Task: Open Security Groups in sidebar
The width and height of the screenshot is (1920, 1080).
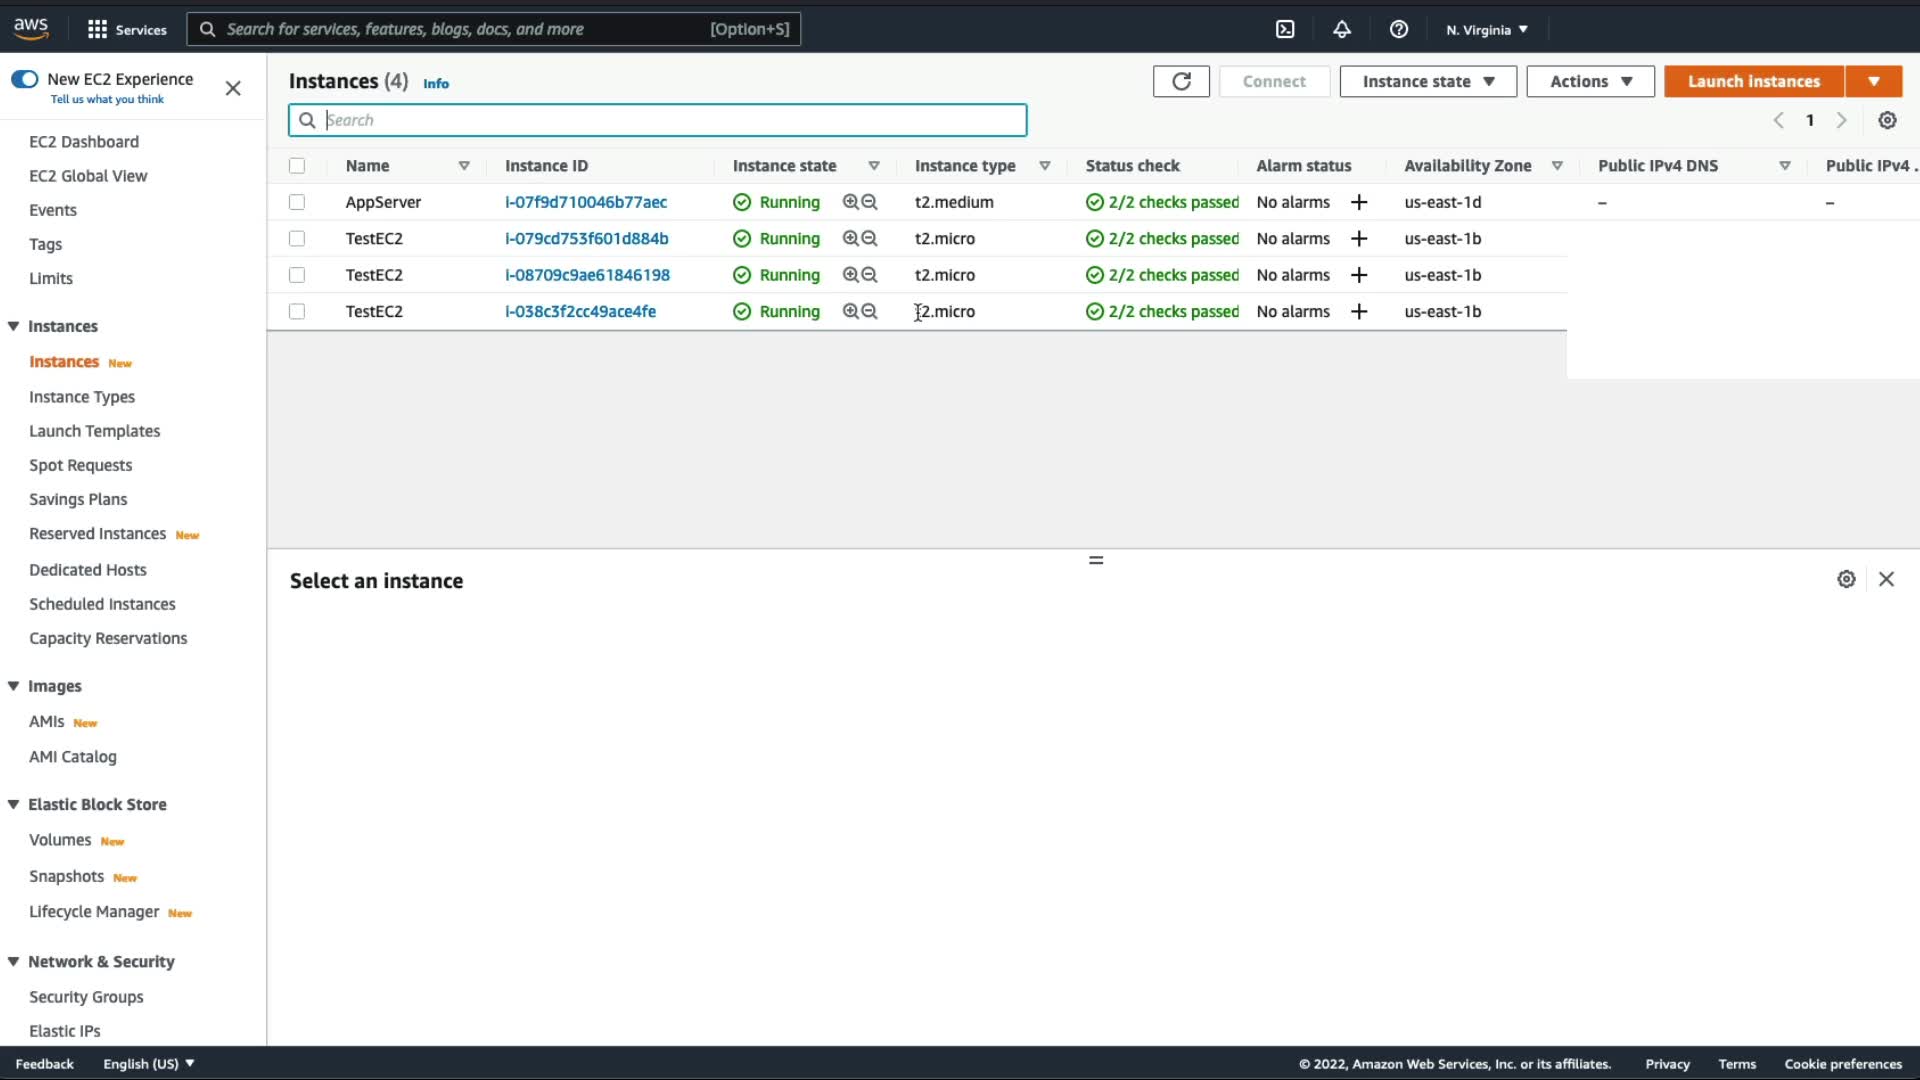Action: tap(86, 997)
